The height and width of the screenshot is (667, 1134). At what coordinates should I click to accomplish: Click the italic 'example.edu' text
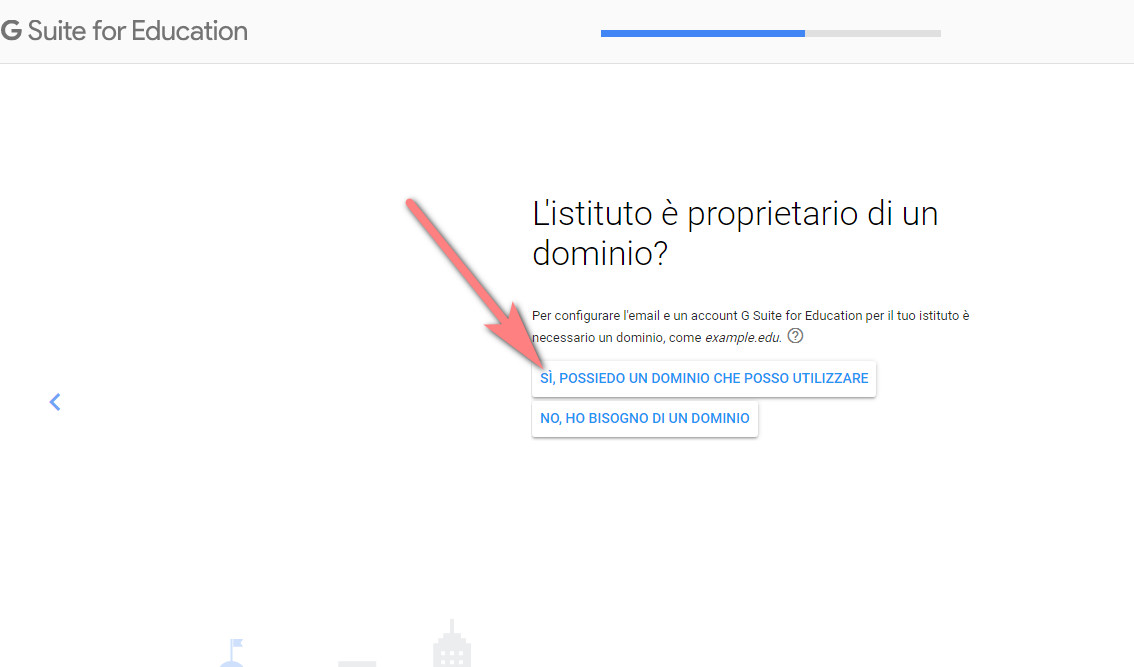tap(743, 338)
